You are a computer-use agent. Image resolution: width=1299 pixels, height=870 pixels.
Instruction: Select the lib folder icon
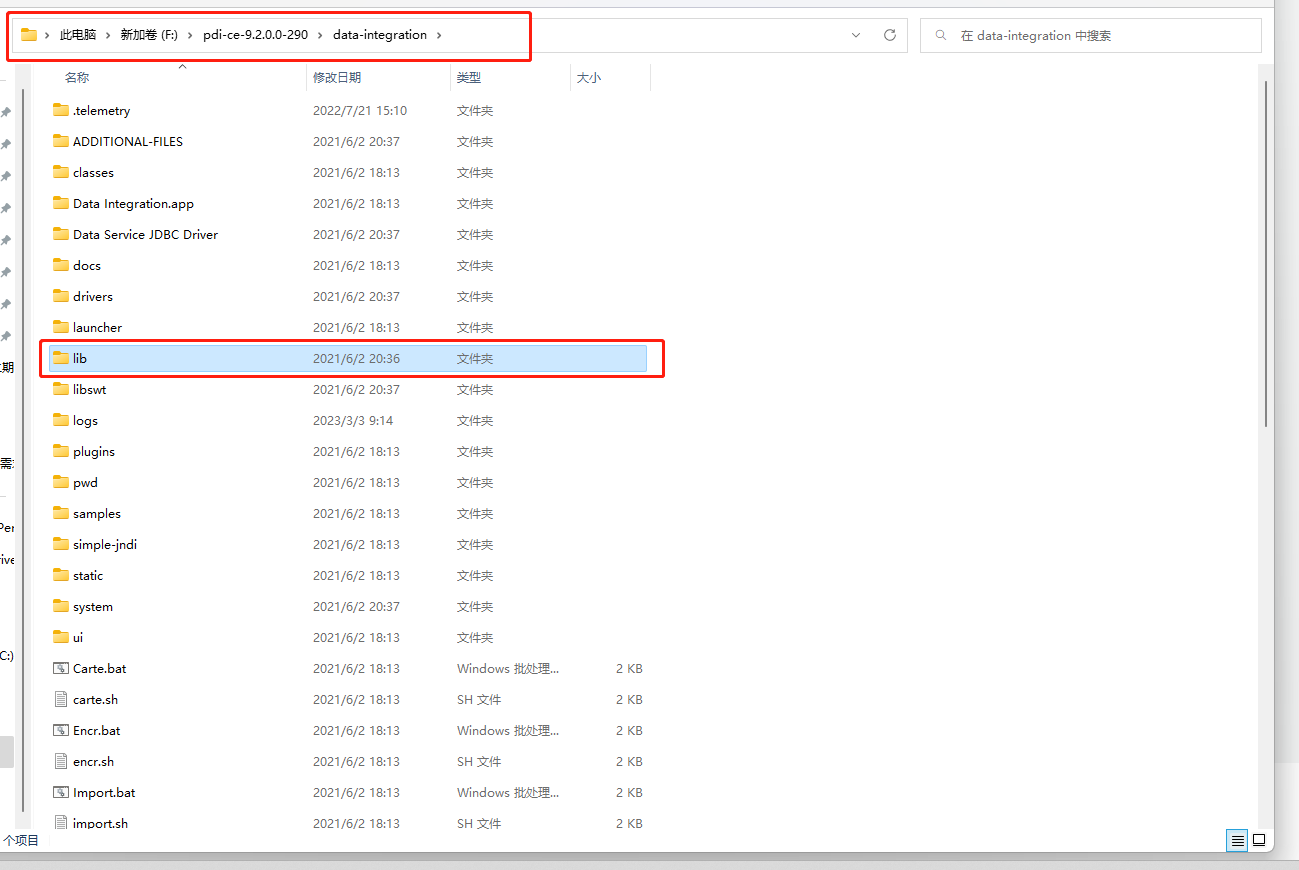(x=61, y=358)
